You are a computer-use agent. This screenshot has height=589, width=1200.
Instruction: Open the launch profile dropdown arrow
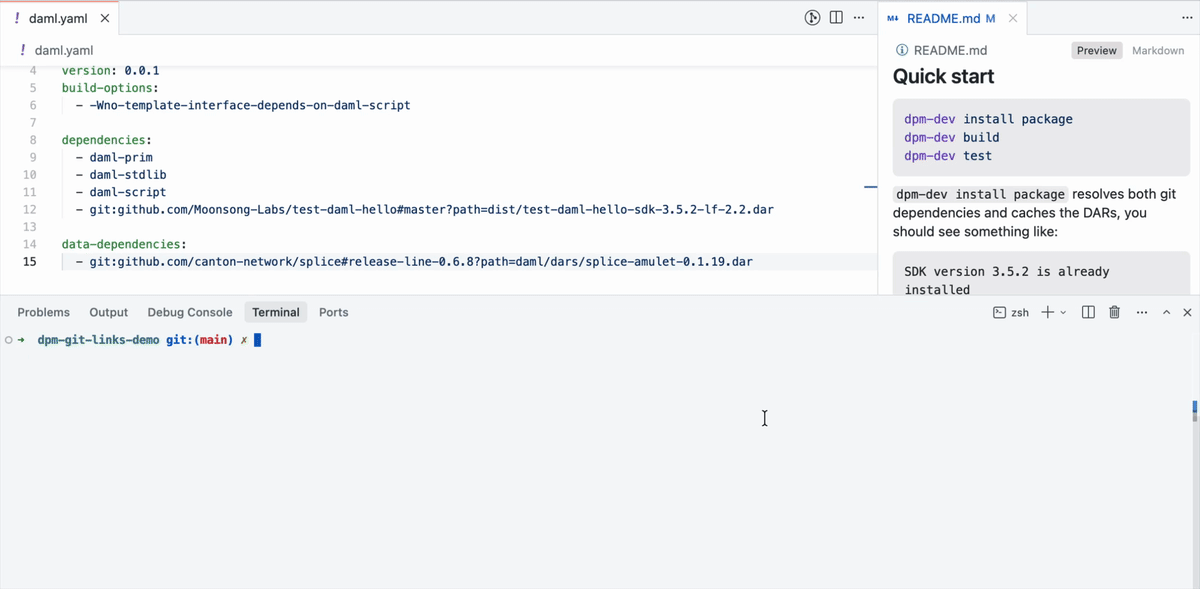coord(1063,312)
